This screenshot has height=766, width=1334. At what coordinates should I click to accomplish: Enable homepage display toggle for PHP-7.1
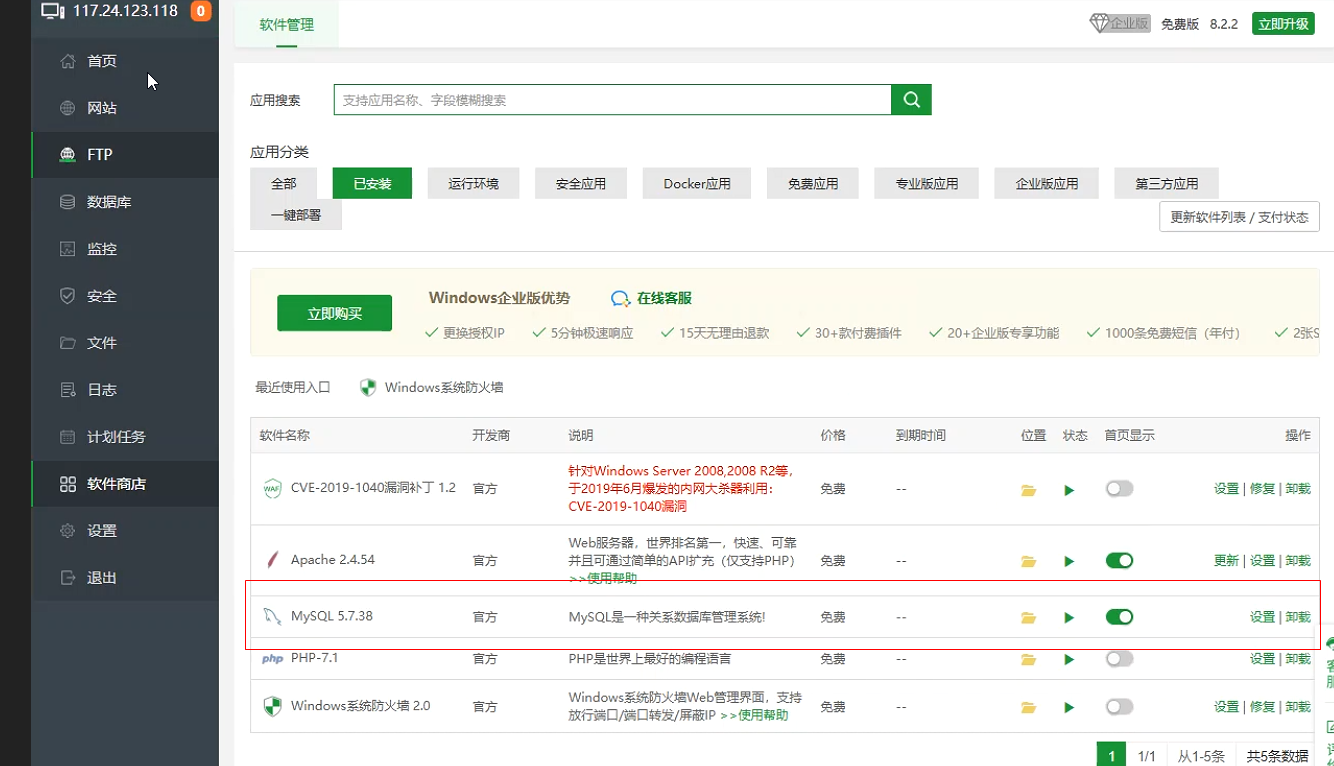(x=1119, y=659)
